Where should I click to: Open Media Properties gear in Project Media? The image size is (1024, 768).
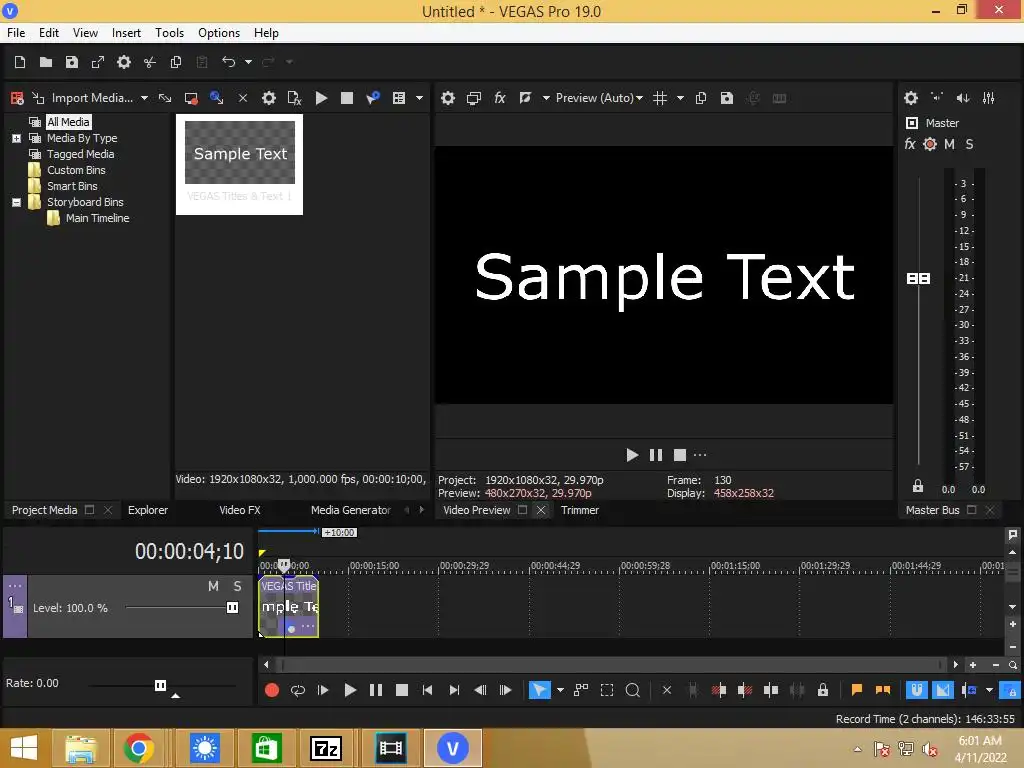(268, 98)
